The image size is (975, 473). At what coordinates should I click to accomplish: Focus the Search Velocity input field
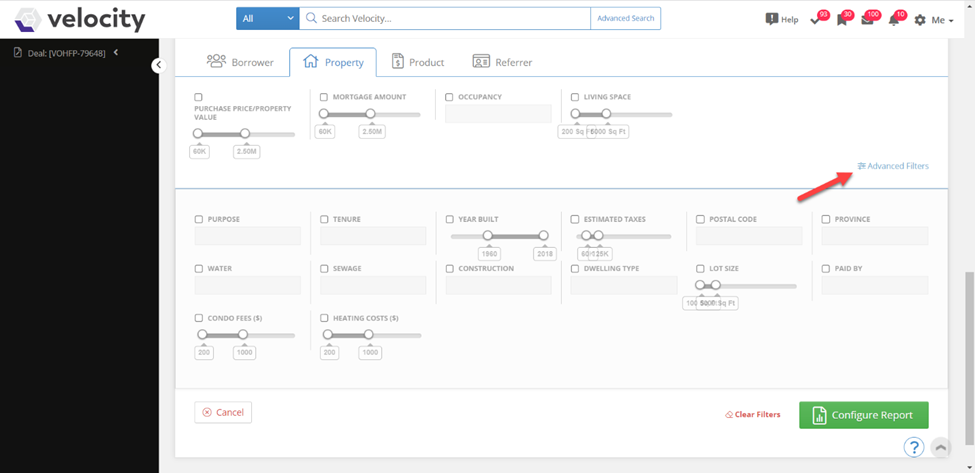click(445, 19)
